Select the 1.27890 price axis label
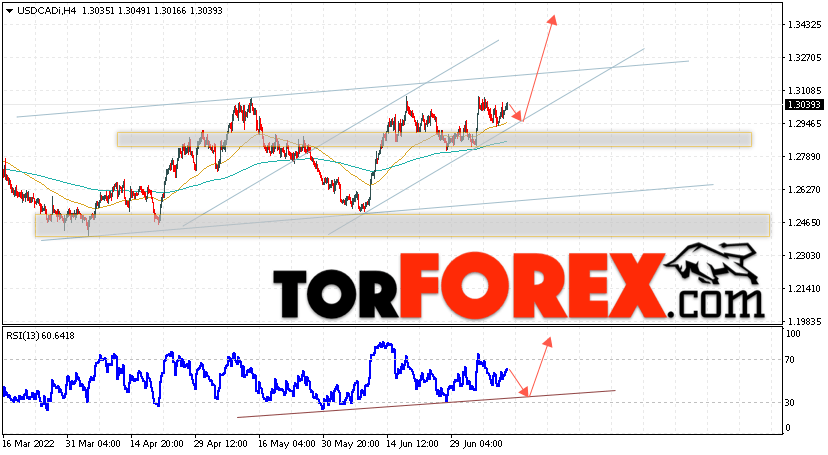Viewport: 828px width, 455px height. [x=804, y=157]
